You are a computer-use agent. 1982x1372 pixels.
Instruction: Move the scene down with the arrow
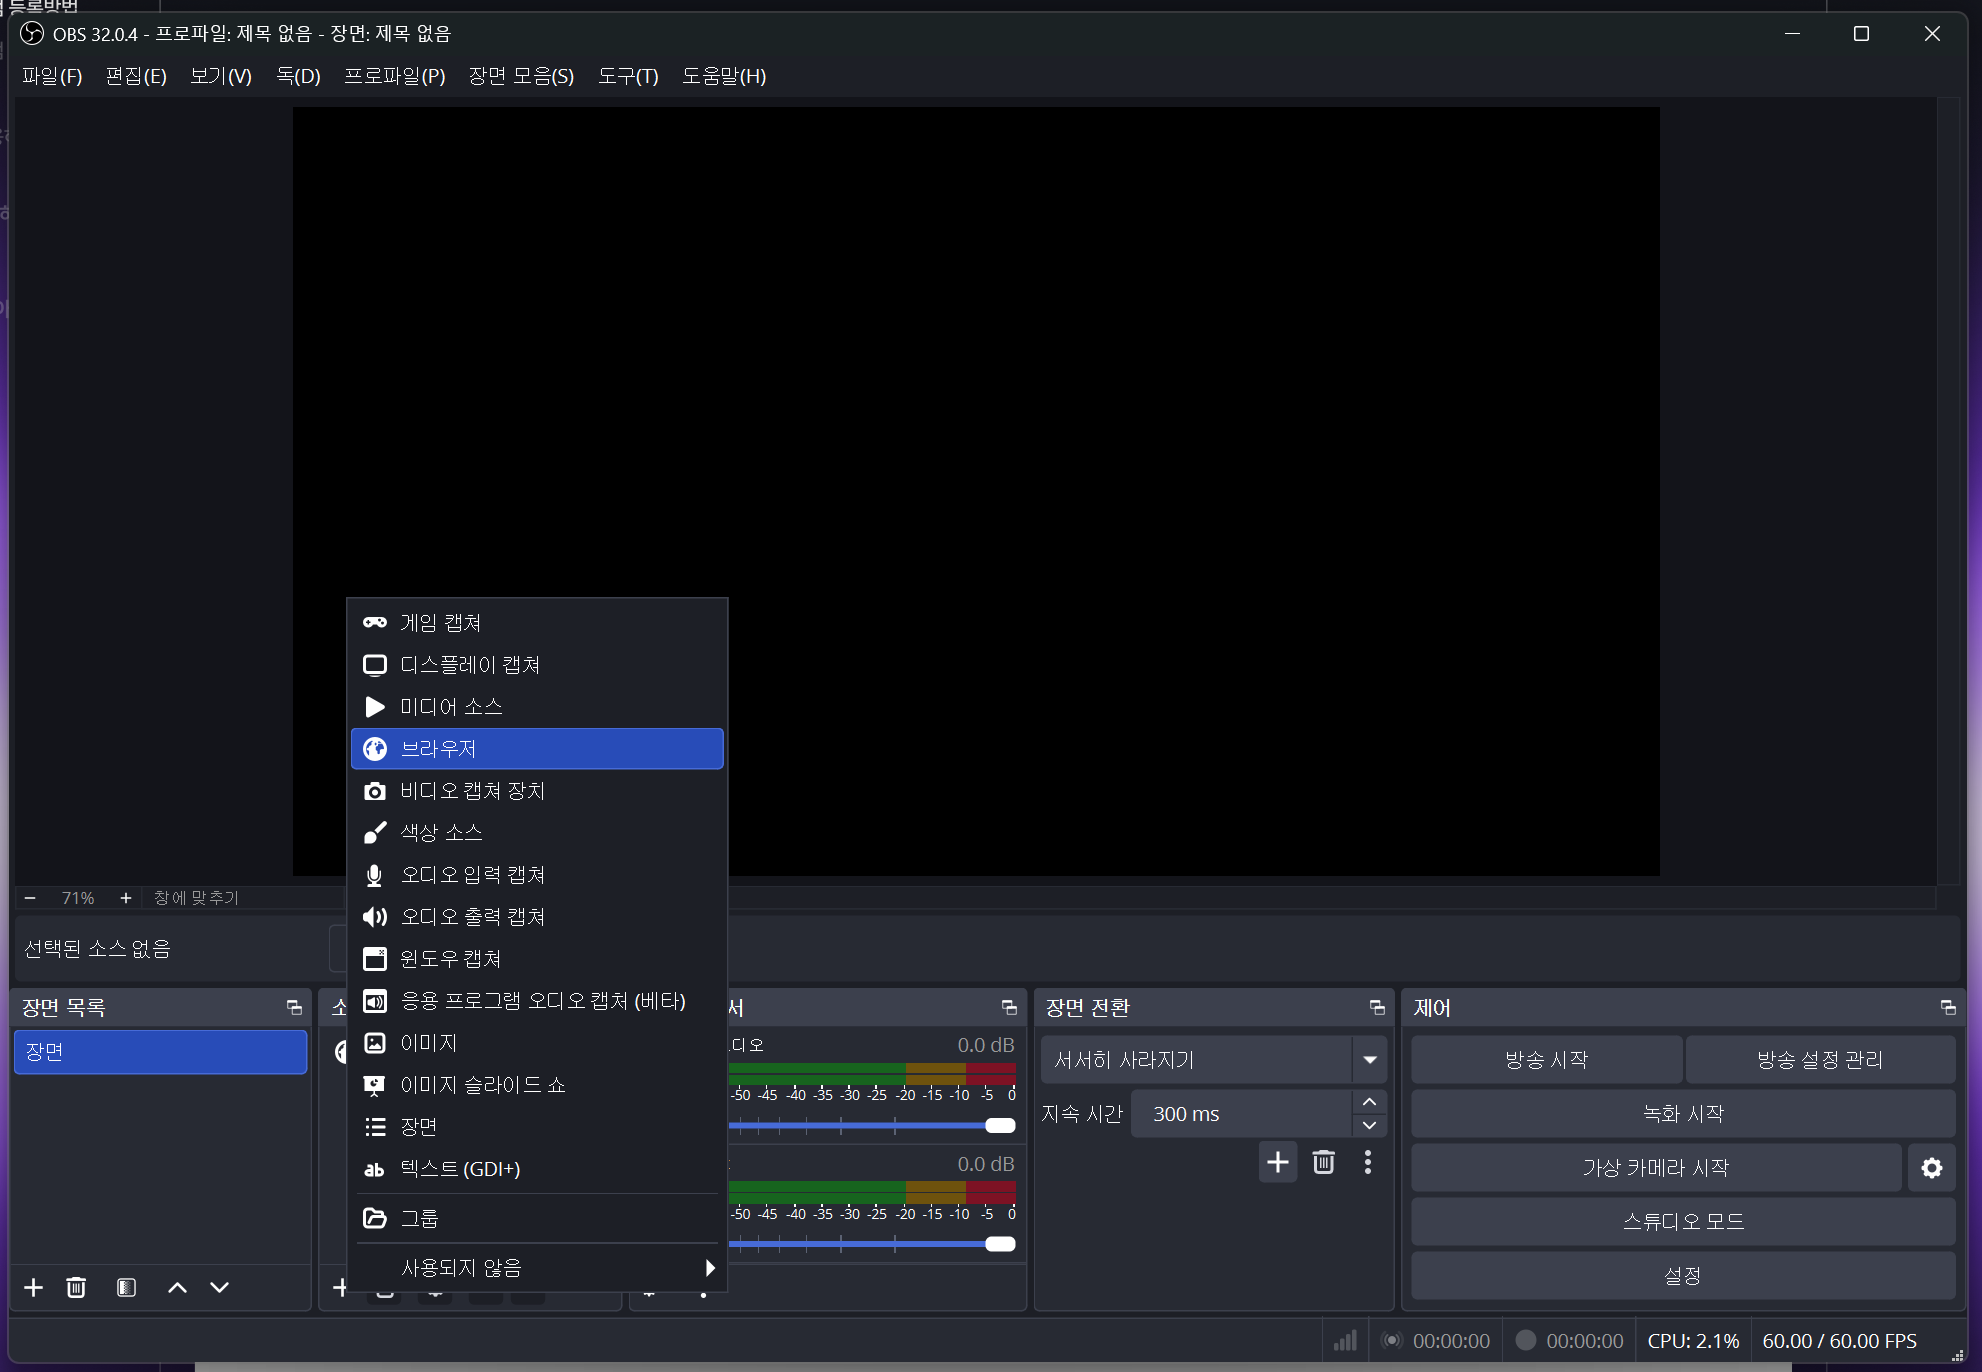(219, 1287)
